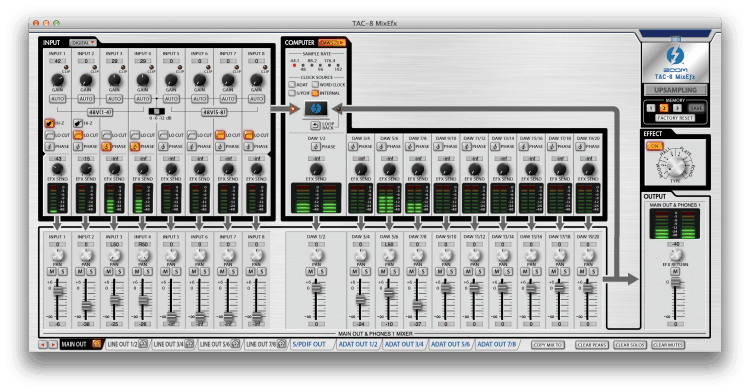Toggle the effect ON button
Viewport: 750px width, 392px height.
654,146
